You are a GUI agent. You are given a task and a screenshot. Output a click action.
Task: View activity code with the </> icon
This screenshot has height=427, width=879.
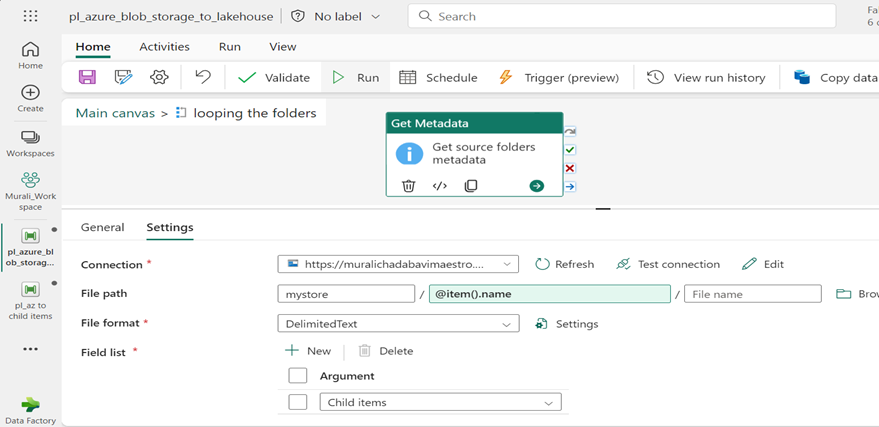tap(439, 186)
